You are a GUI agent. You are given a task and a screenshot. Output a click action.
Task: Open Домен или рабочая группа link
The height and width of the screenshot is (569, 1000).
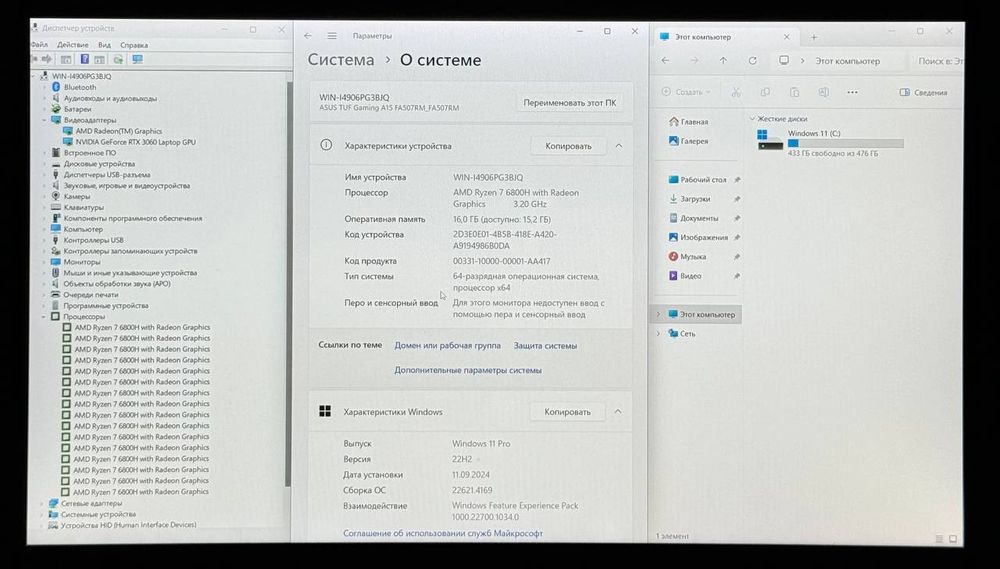447,345
